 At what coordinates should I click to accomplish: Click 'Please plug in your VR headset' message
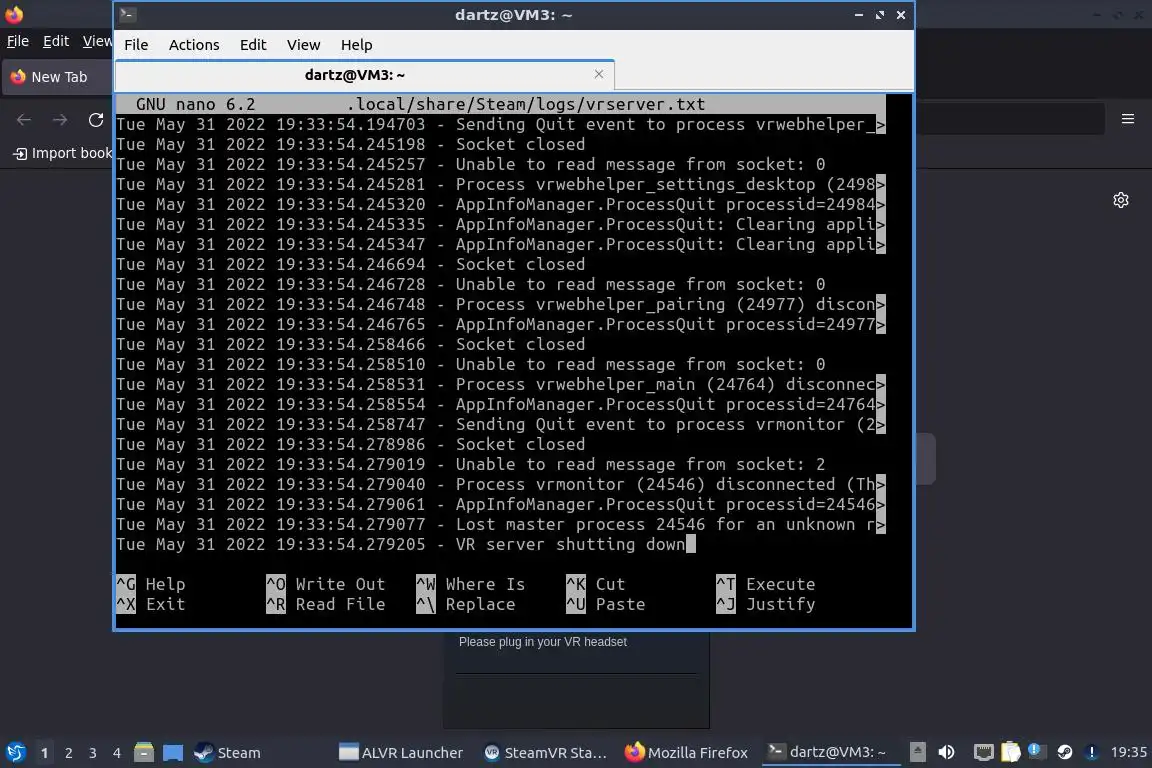(543, 642)
